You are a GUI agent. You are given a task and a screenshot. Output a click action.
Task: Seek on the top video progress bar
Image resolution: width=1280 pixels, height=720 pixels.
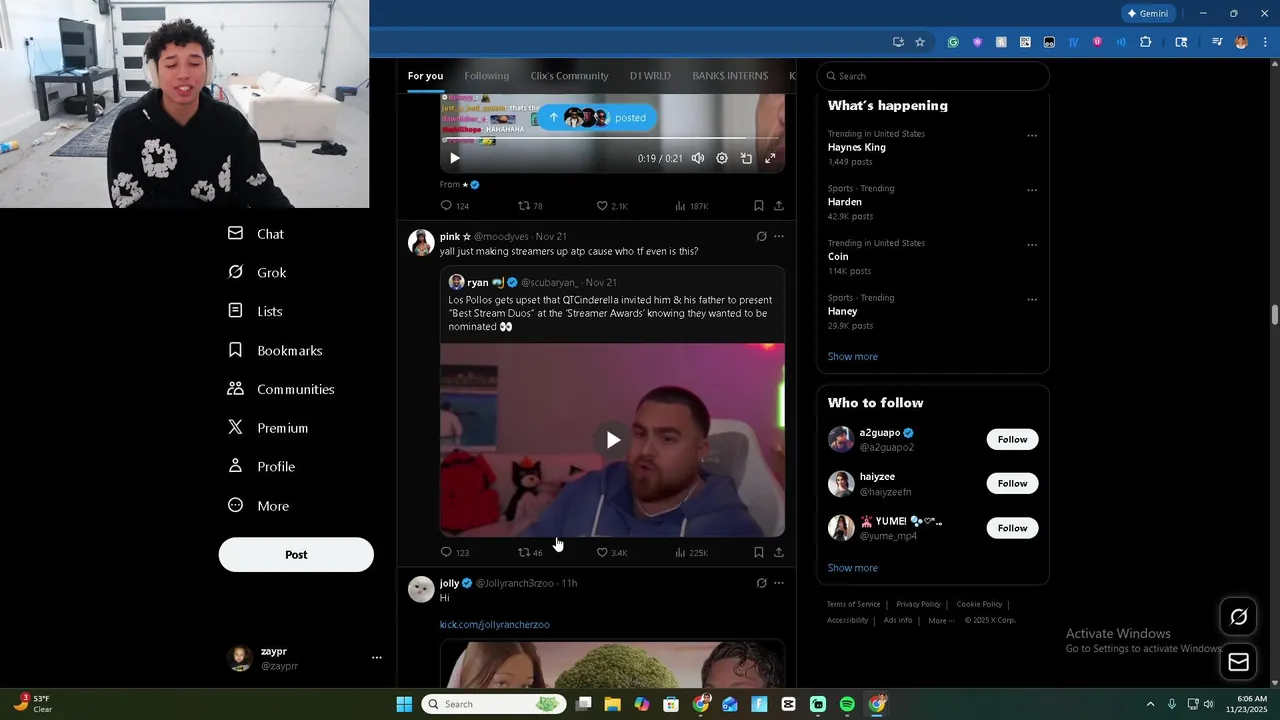click(x=612, y=139)
